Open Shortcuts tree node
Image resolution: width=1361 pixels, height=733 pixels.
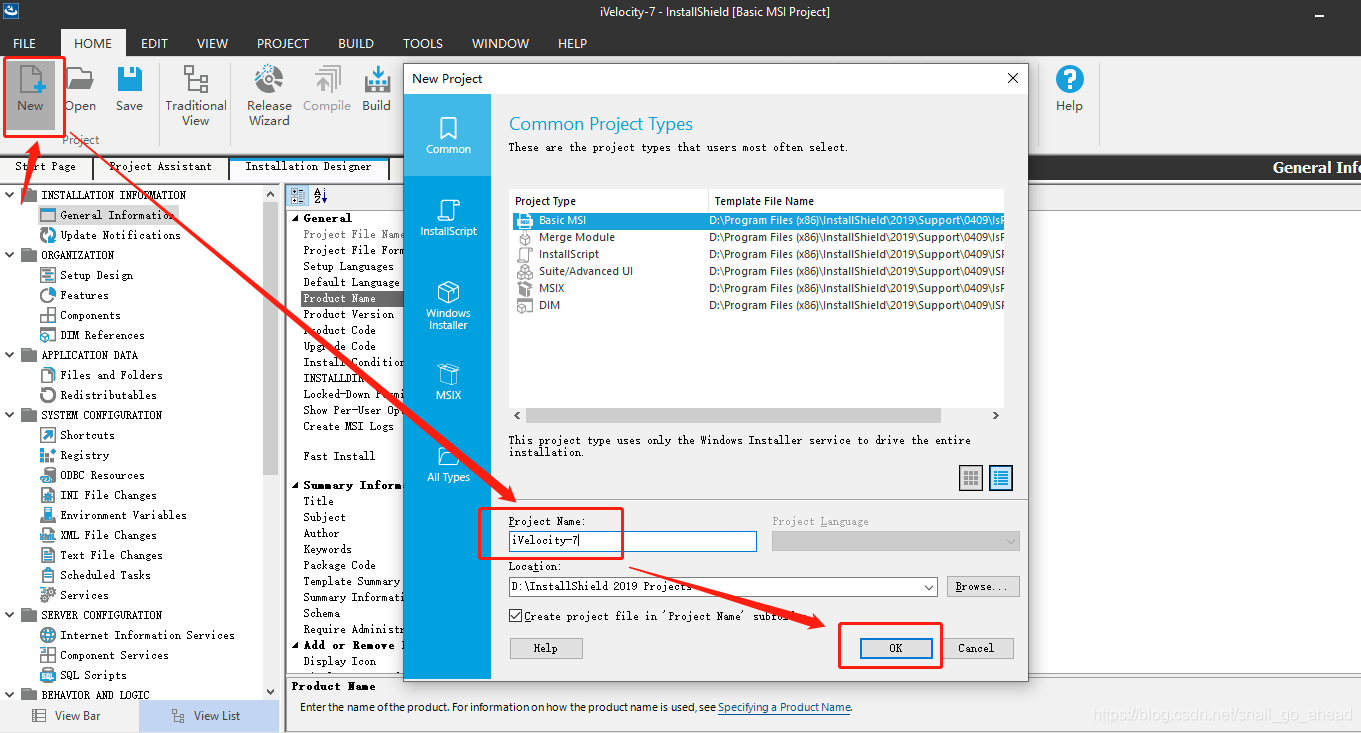pyautogui.click(x=87, y=435)
